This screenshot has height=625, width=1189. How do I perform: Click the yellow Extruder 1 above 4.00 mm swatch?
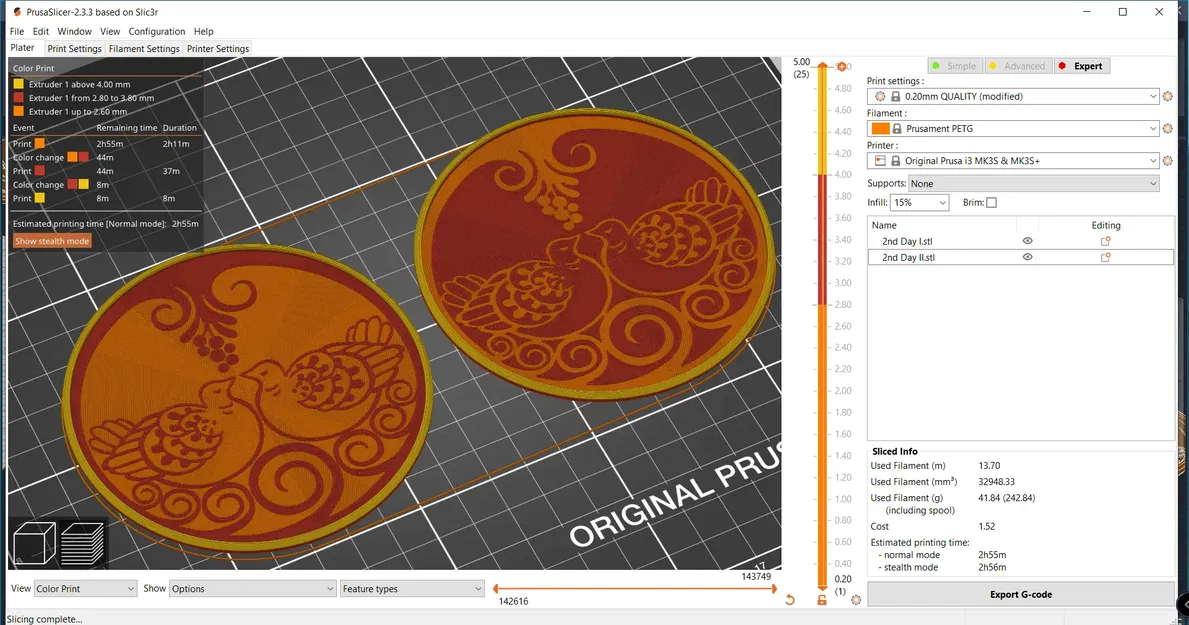tap(18, 84)
